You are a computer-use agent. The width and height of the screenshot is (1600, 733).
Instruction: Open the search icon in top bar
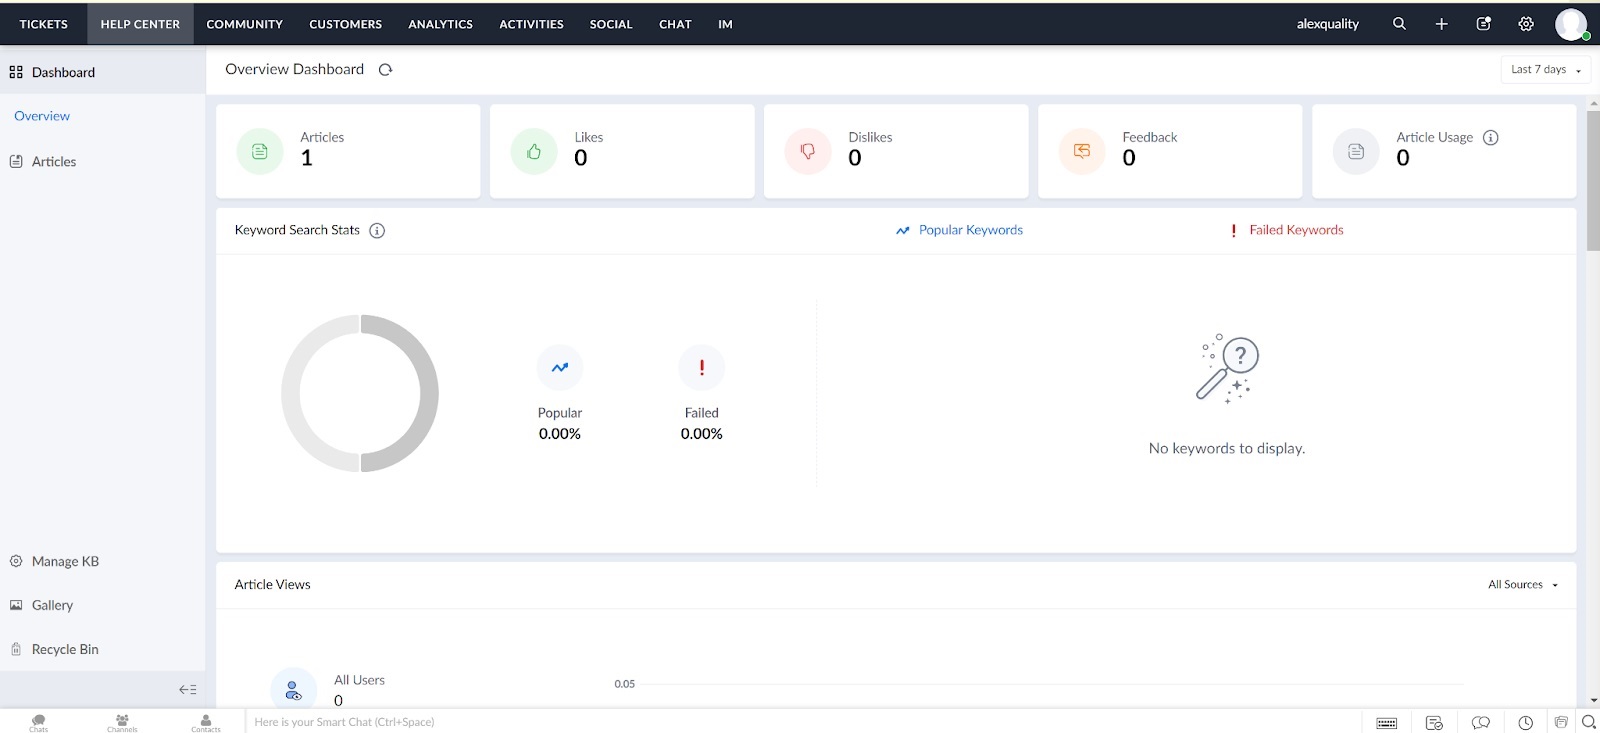tap(1399, 24)
